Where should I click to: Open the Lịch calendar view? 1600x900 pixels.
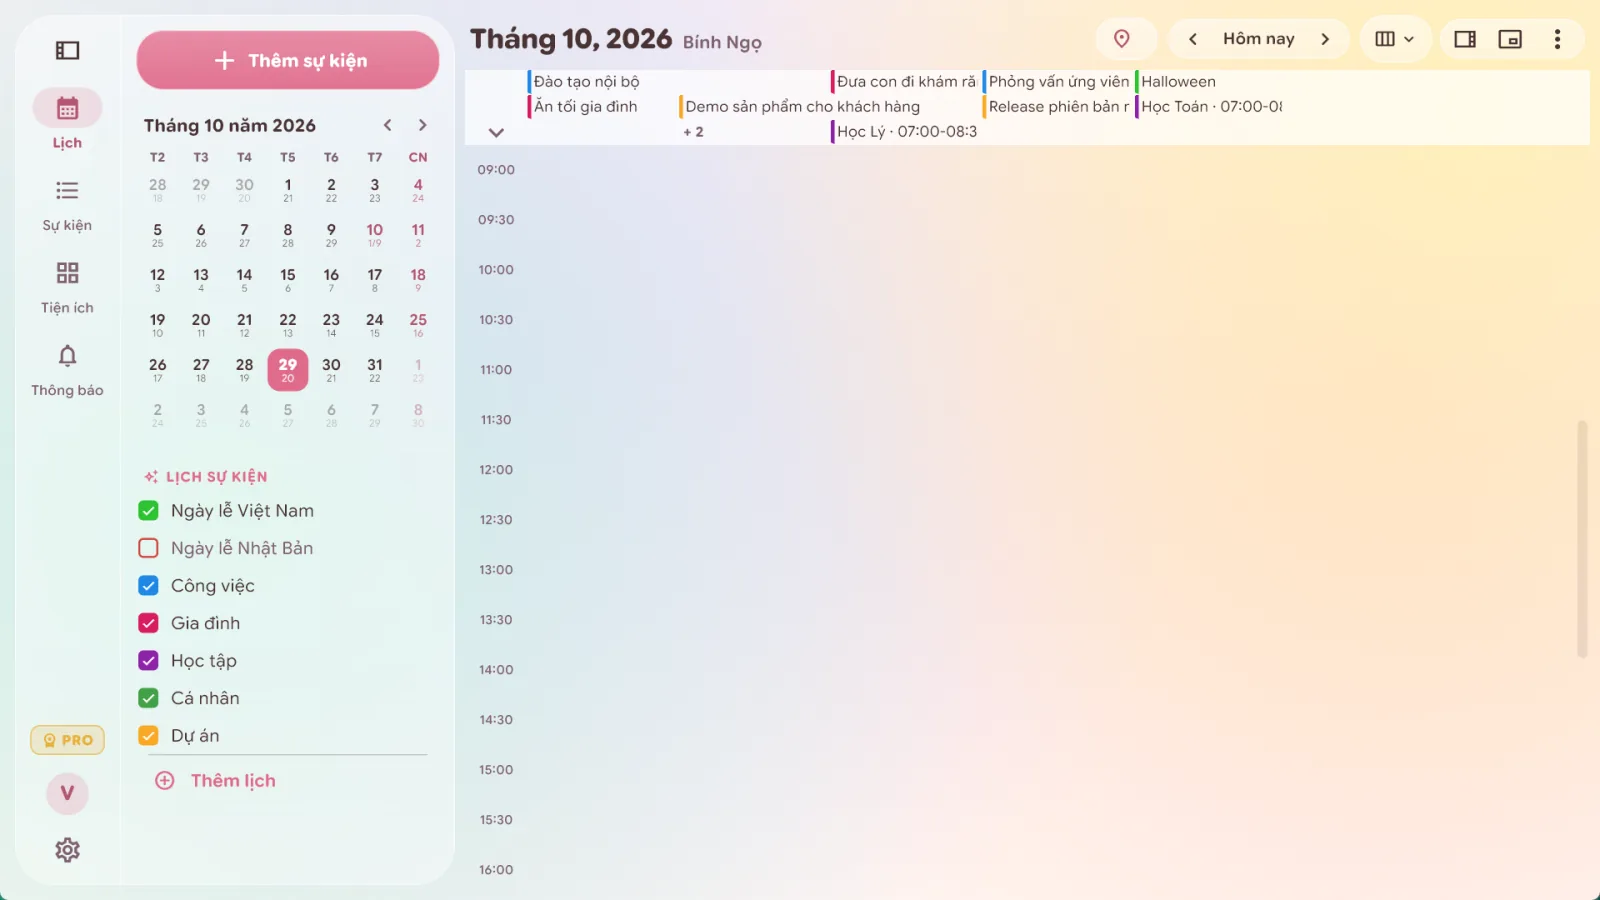pos(67,119)
